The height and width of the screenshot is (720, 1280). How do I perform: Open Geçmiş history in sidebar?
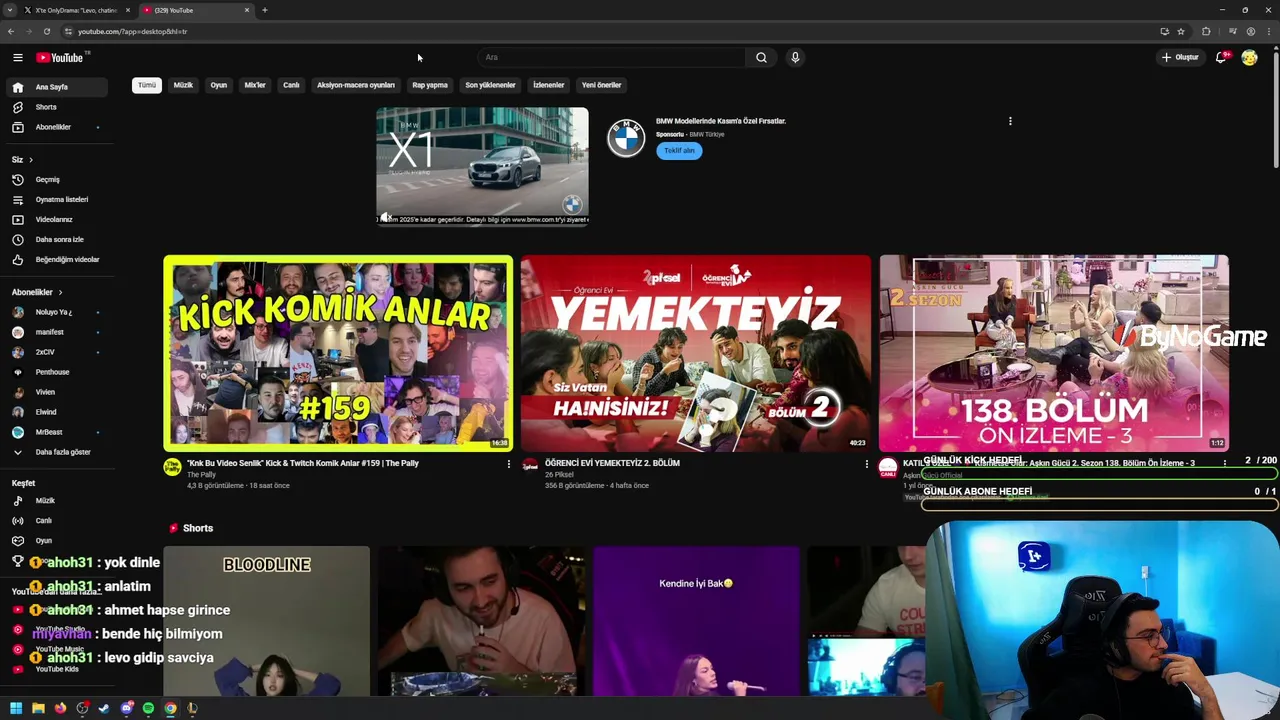pyautogui.click(x=56, y=179)
